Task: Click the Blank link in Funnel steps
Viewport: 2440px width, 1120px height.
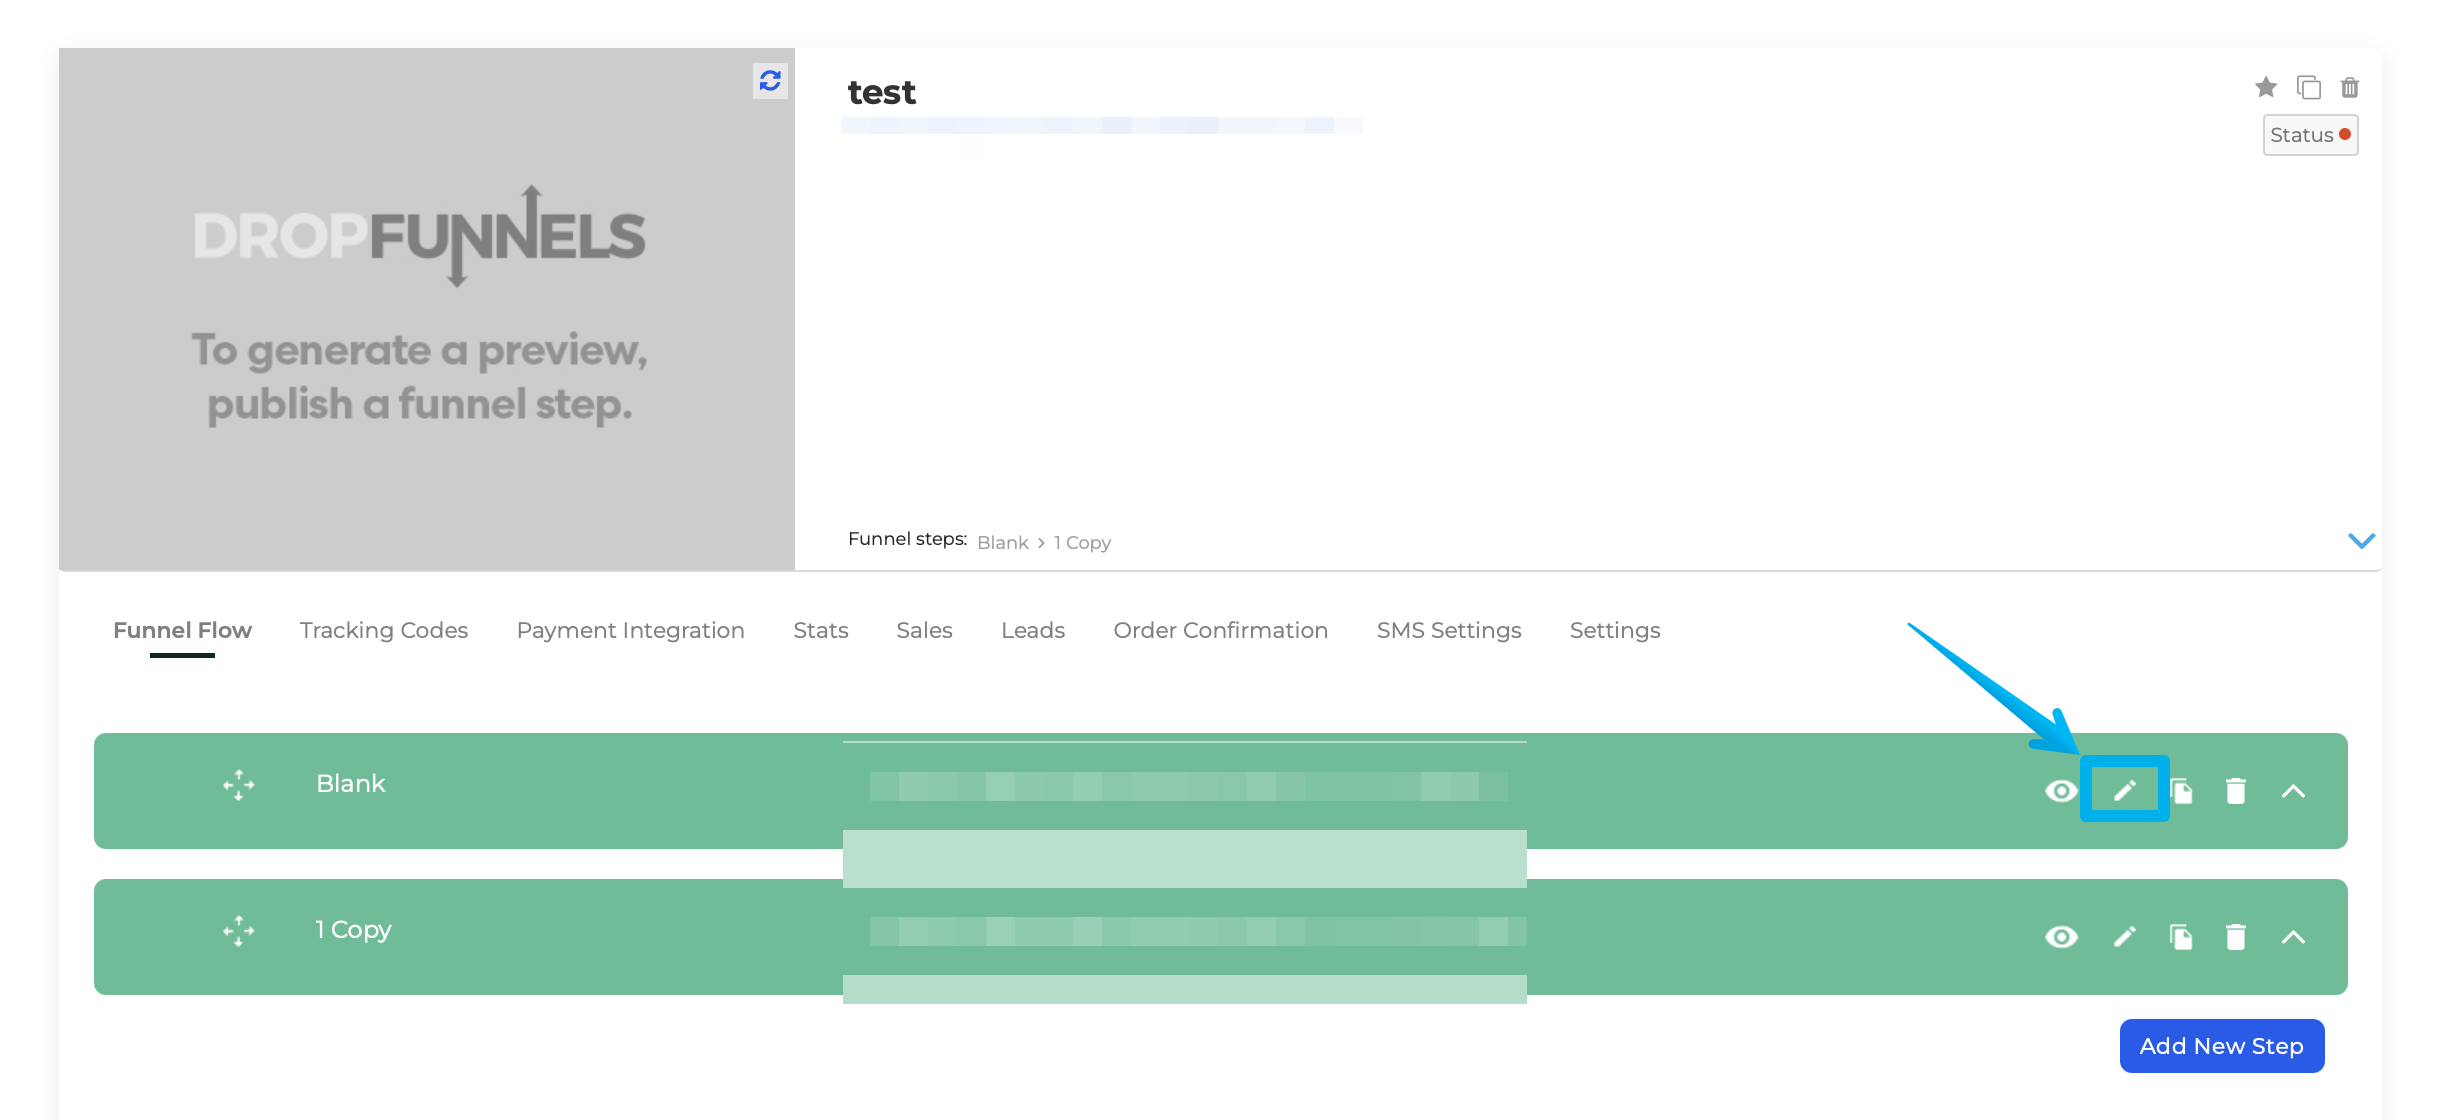Action: [1002, 542]
